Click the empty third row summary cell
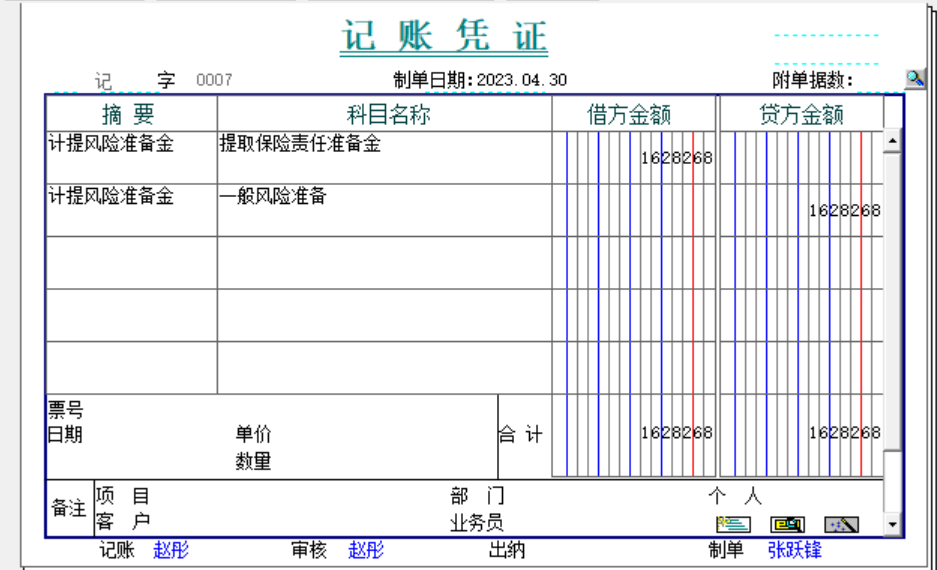The width and height of the screenshot is (937, 570). 131,263
